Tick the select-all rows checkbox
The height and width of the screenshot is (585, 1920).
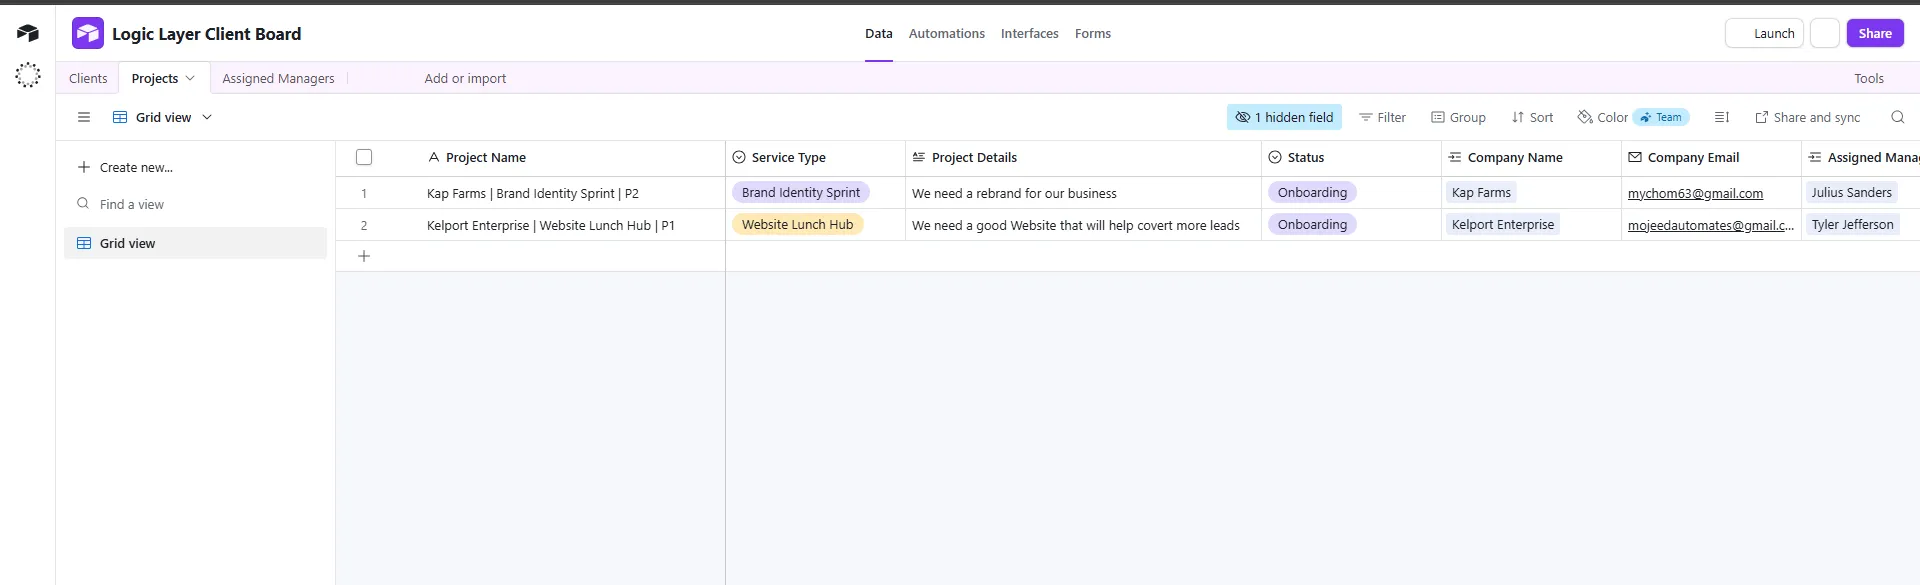click(x=364, y=157)
